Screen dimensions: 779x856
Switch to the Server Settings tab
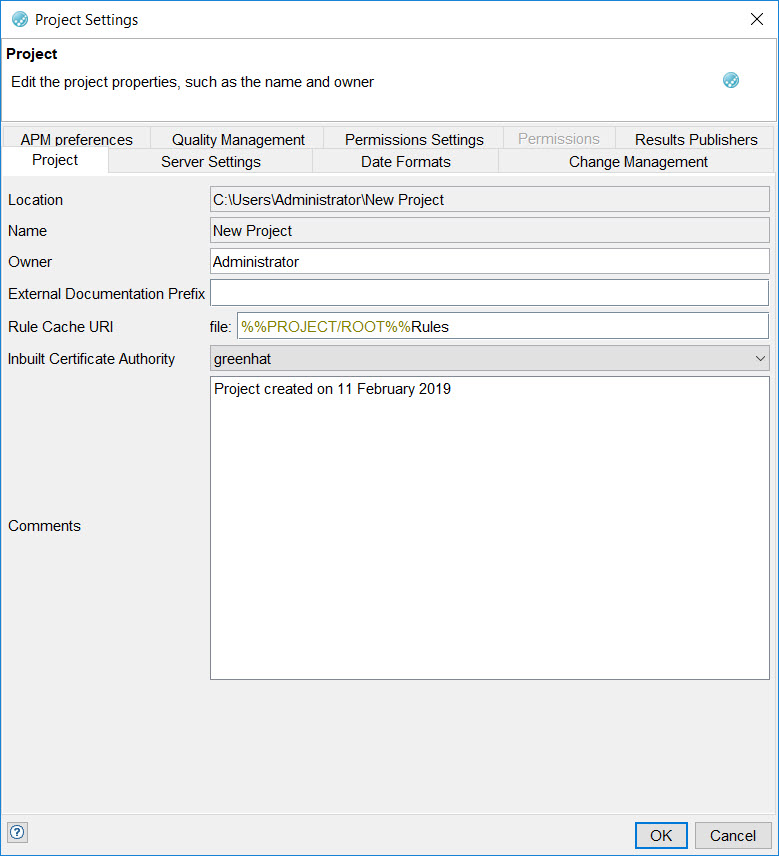point(210,161)
